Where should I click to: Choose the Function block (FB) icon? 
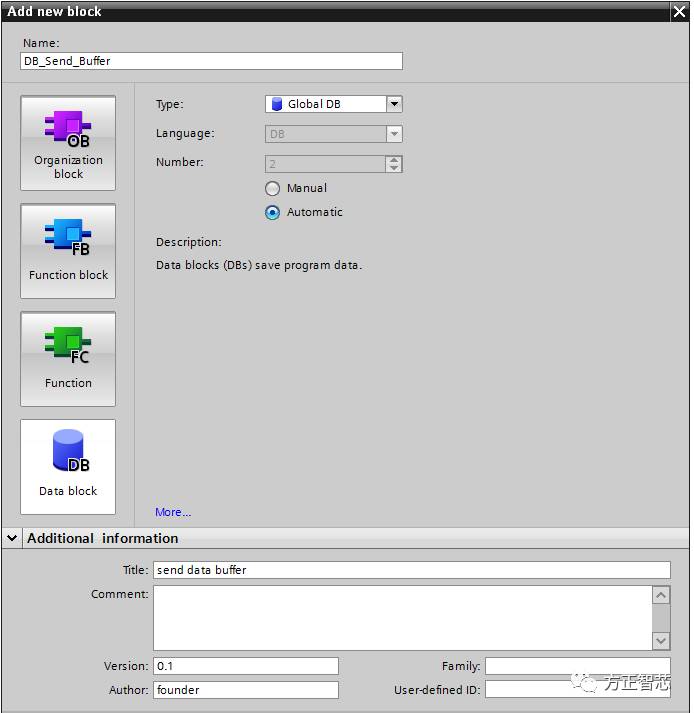(x=68, y=251)
